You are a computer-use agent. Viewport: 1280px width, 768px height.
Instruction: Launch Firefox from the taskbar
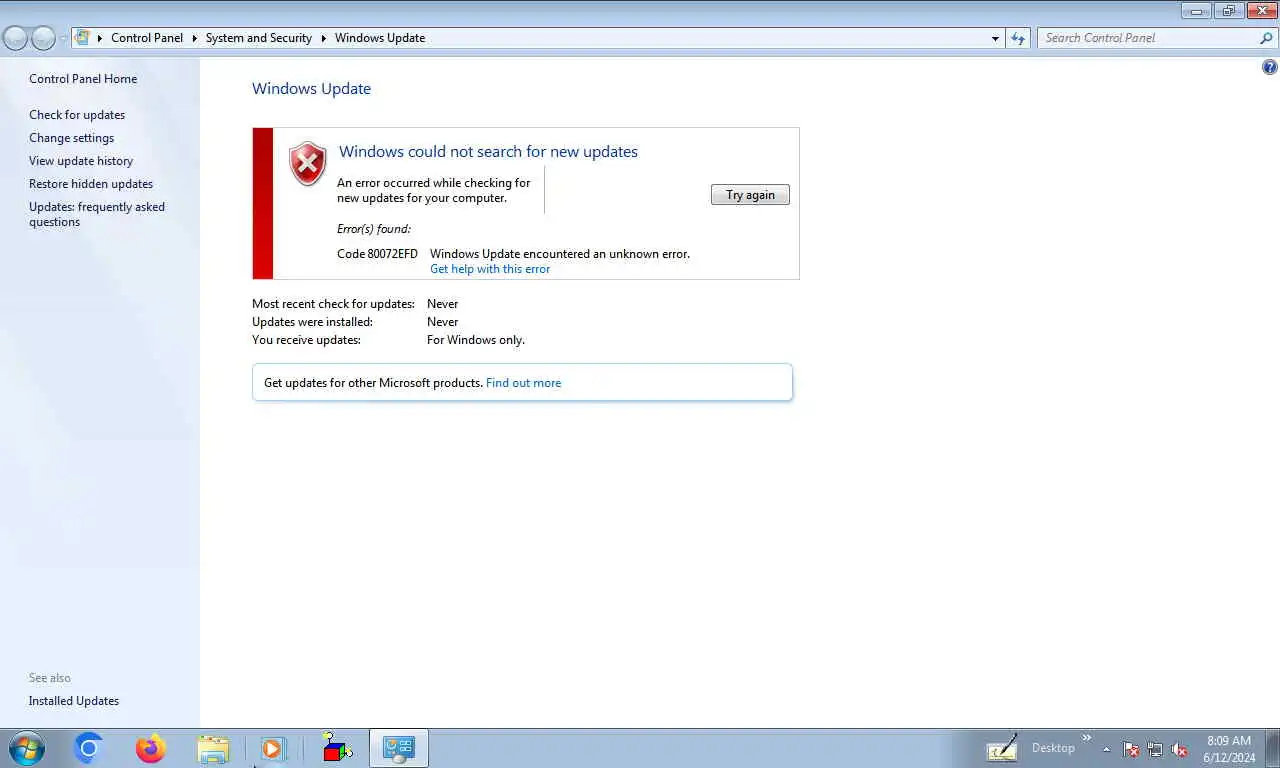[151, 748]
